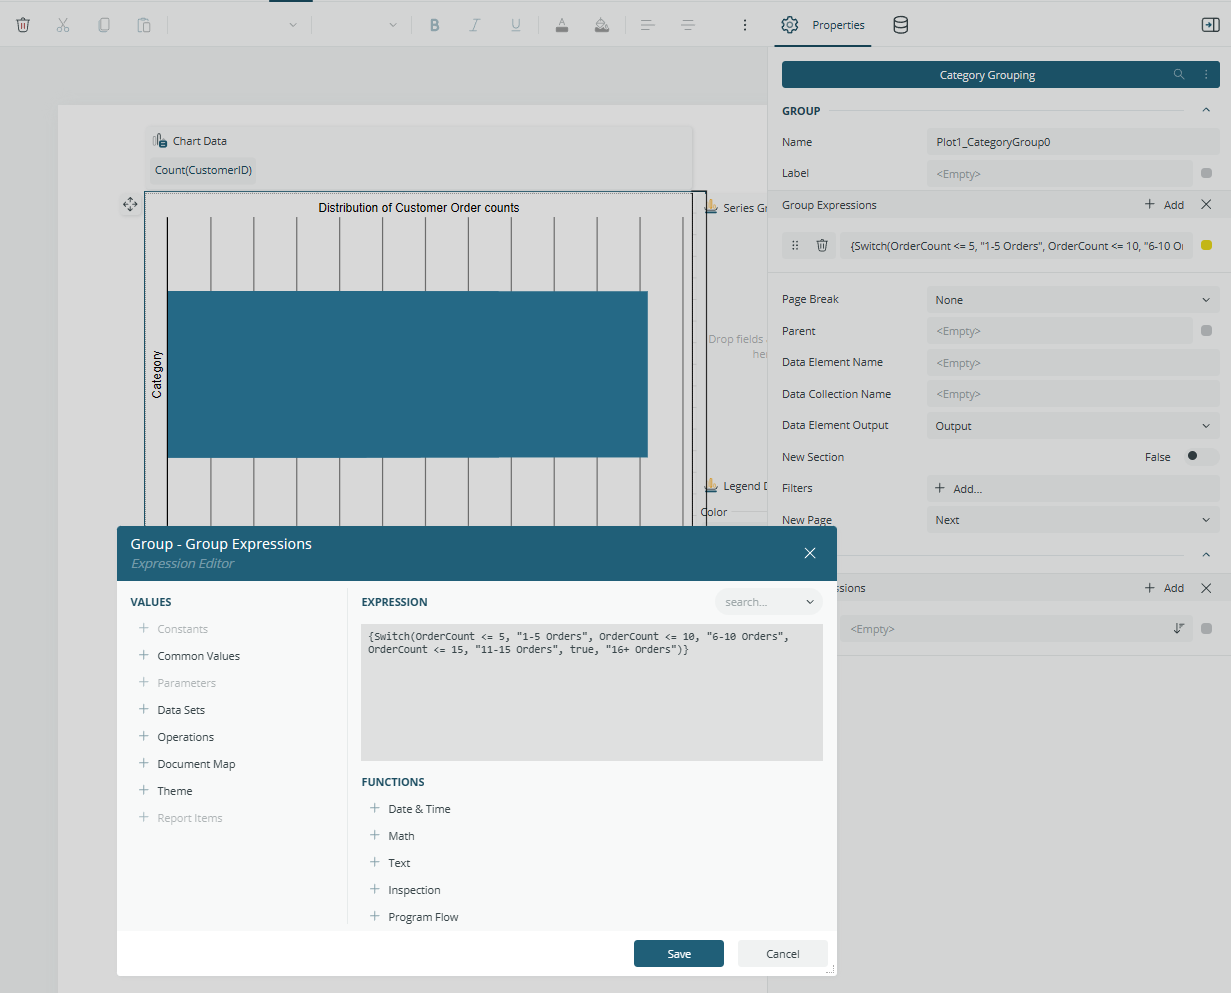Collapse the properties side panel

(1210, 25)
